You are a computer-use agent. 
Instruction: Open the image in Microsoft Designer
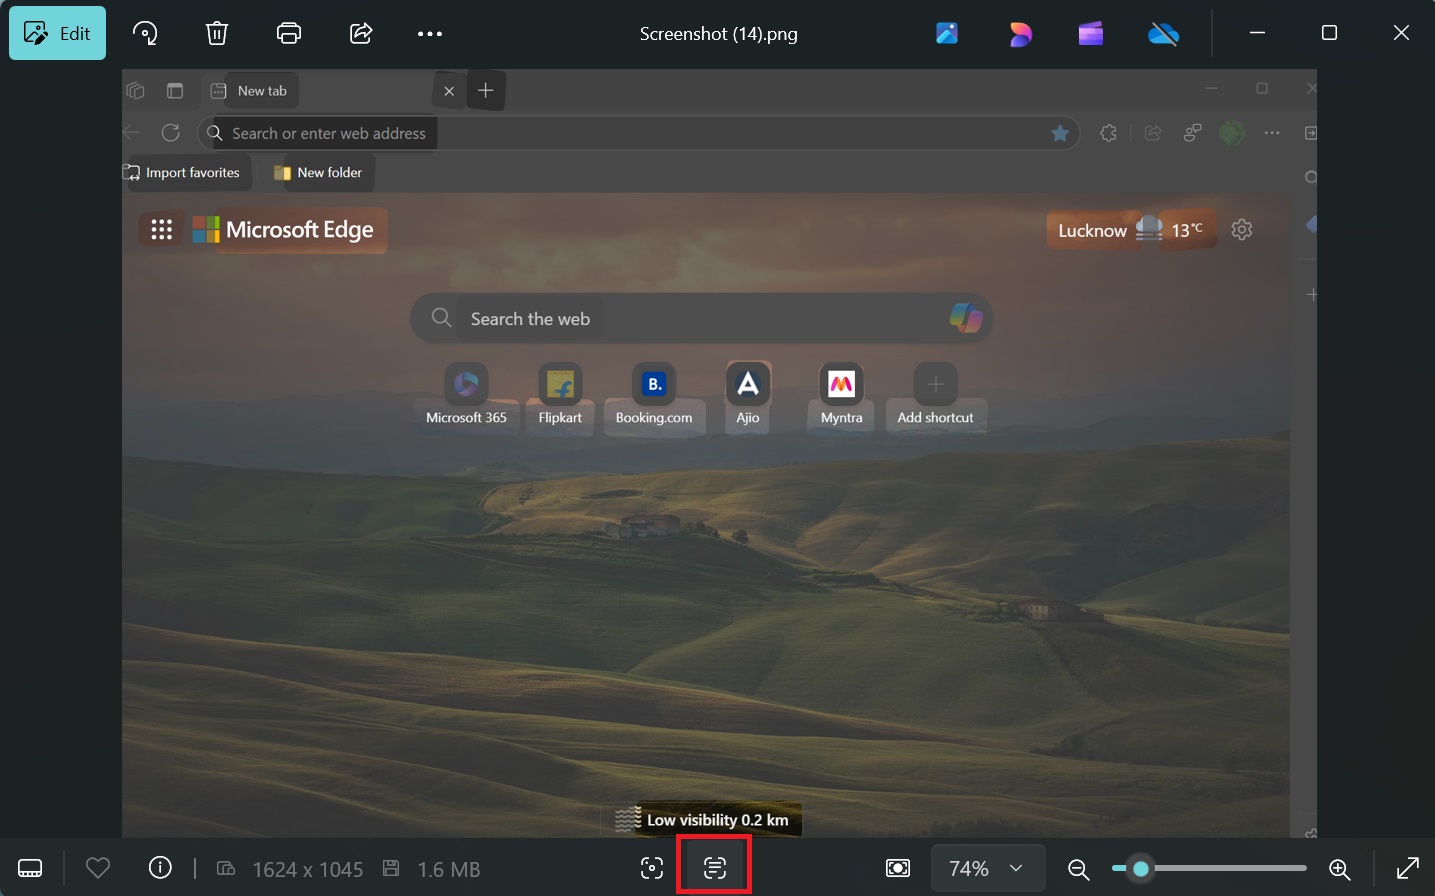point(1019,33)
